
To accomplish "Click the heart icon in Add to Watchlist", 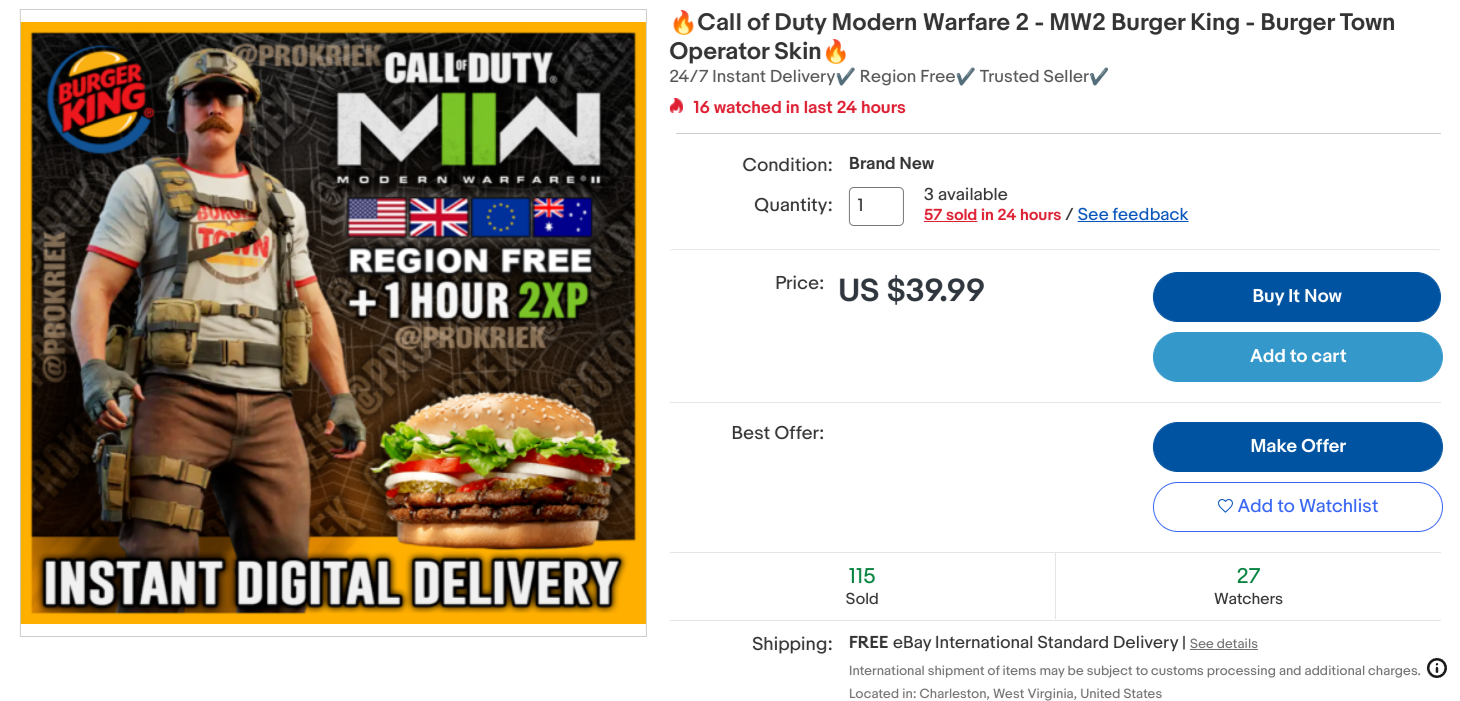I will pos(1224,506).
